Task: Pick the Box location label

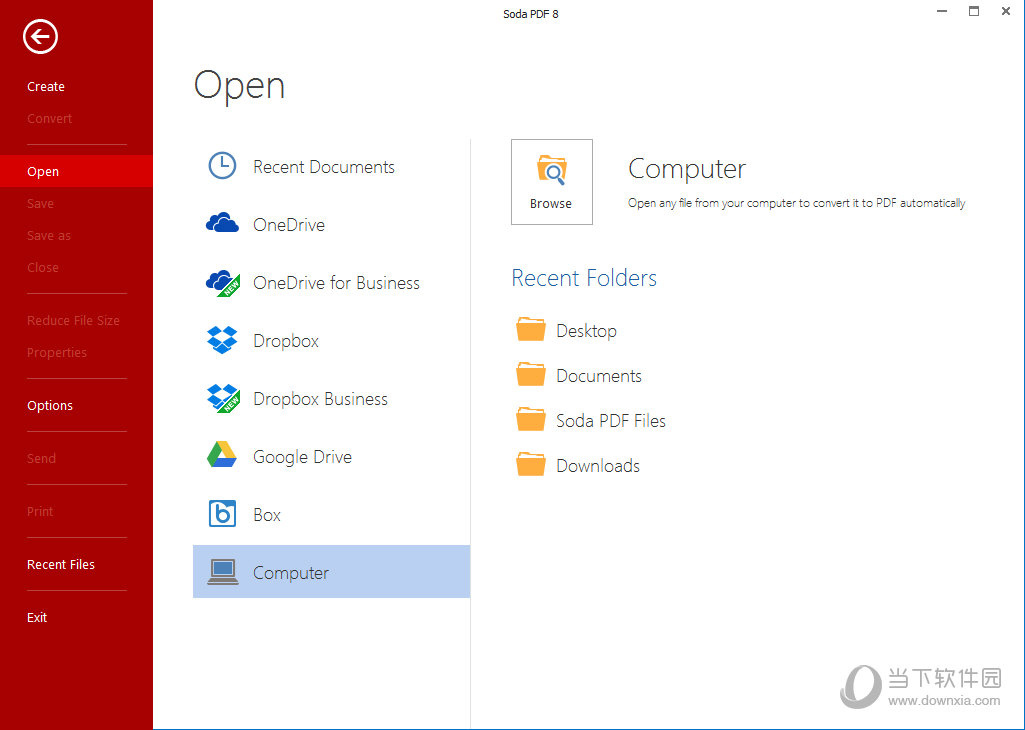Action: point(267,515)
